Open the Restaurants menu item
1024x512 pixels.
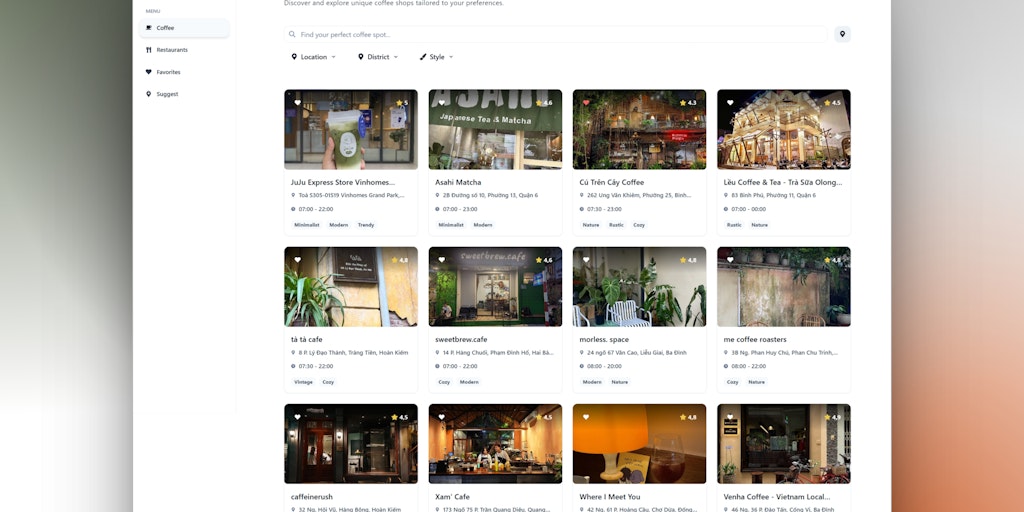tap(184, 50)
